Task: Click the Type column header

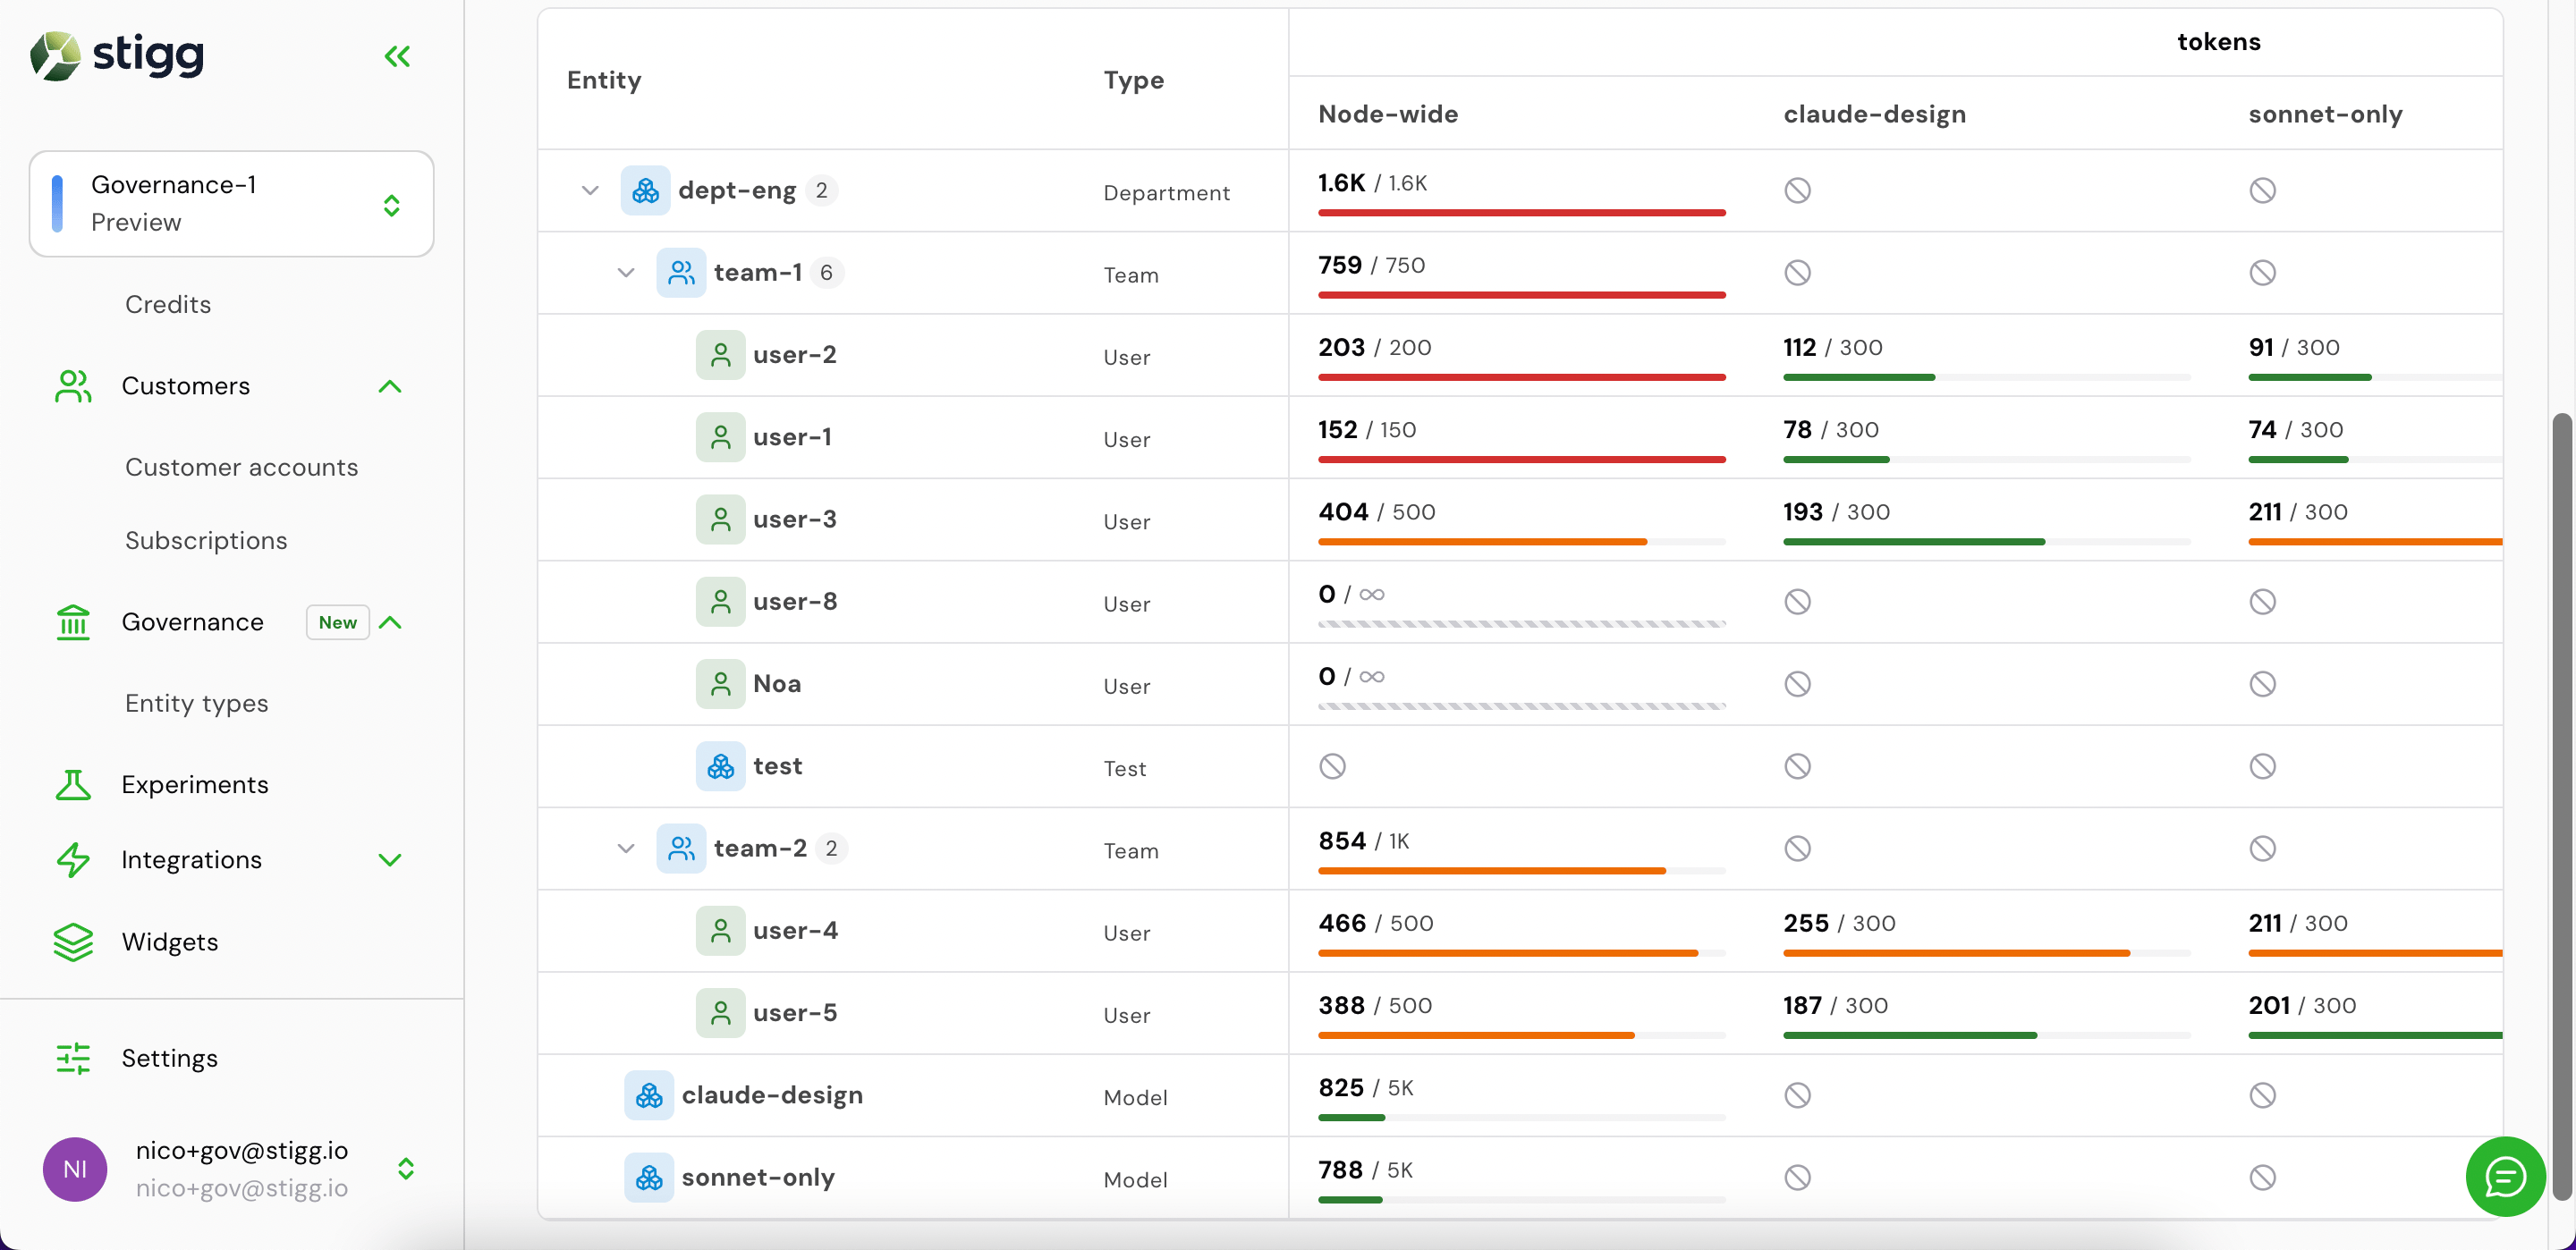Action: pos(1133,80)
